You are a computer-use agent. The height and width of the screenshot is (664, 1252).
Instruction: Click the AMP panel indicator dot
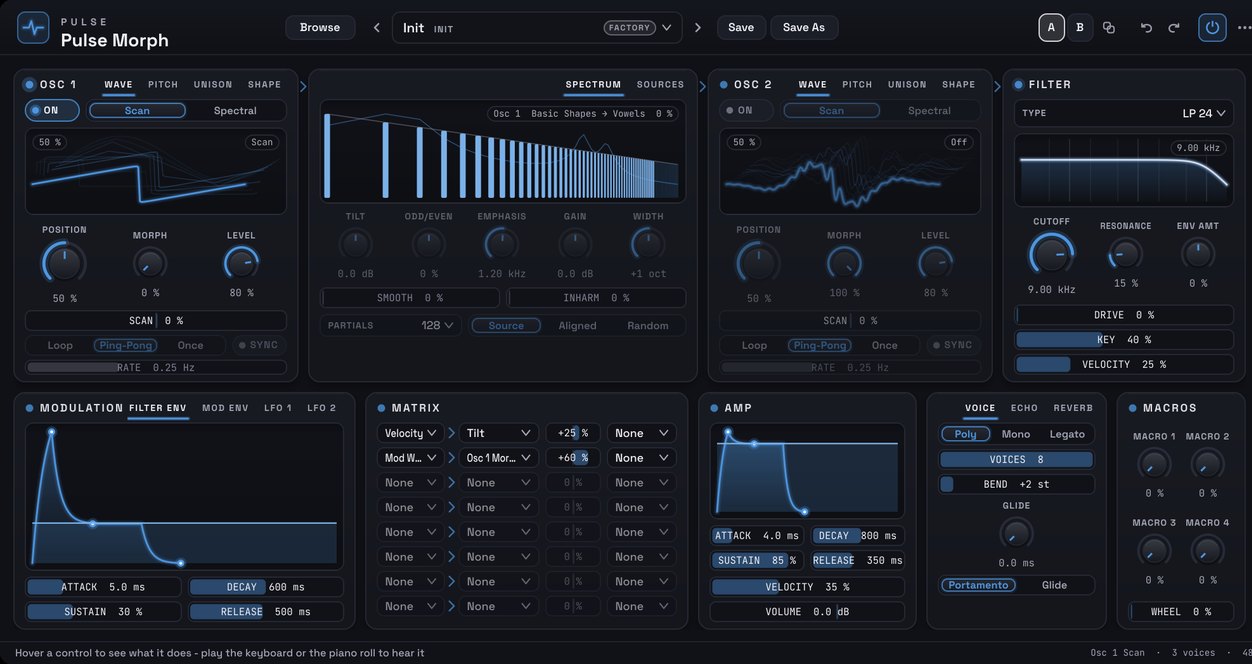[713, 408]
